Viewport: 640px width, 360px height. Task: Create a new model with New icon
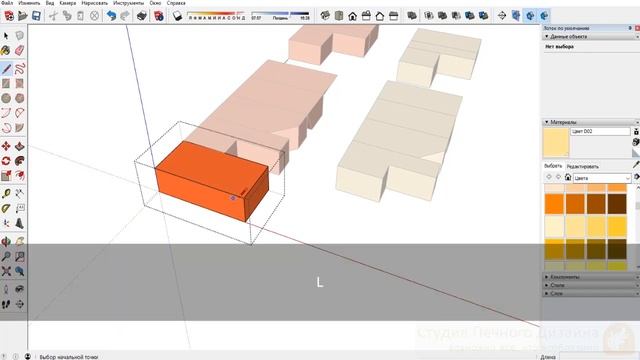pyautogui.click(x=9, y=16)
